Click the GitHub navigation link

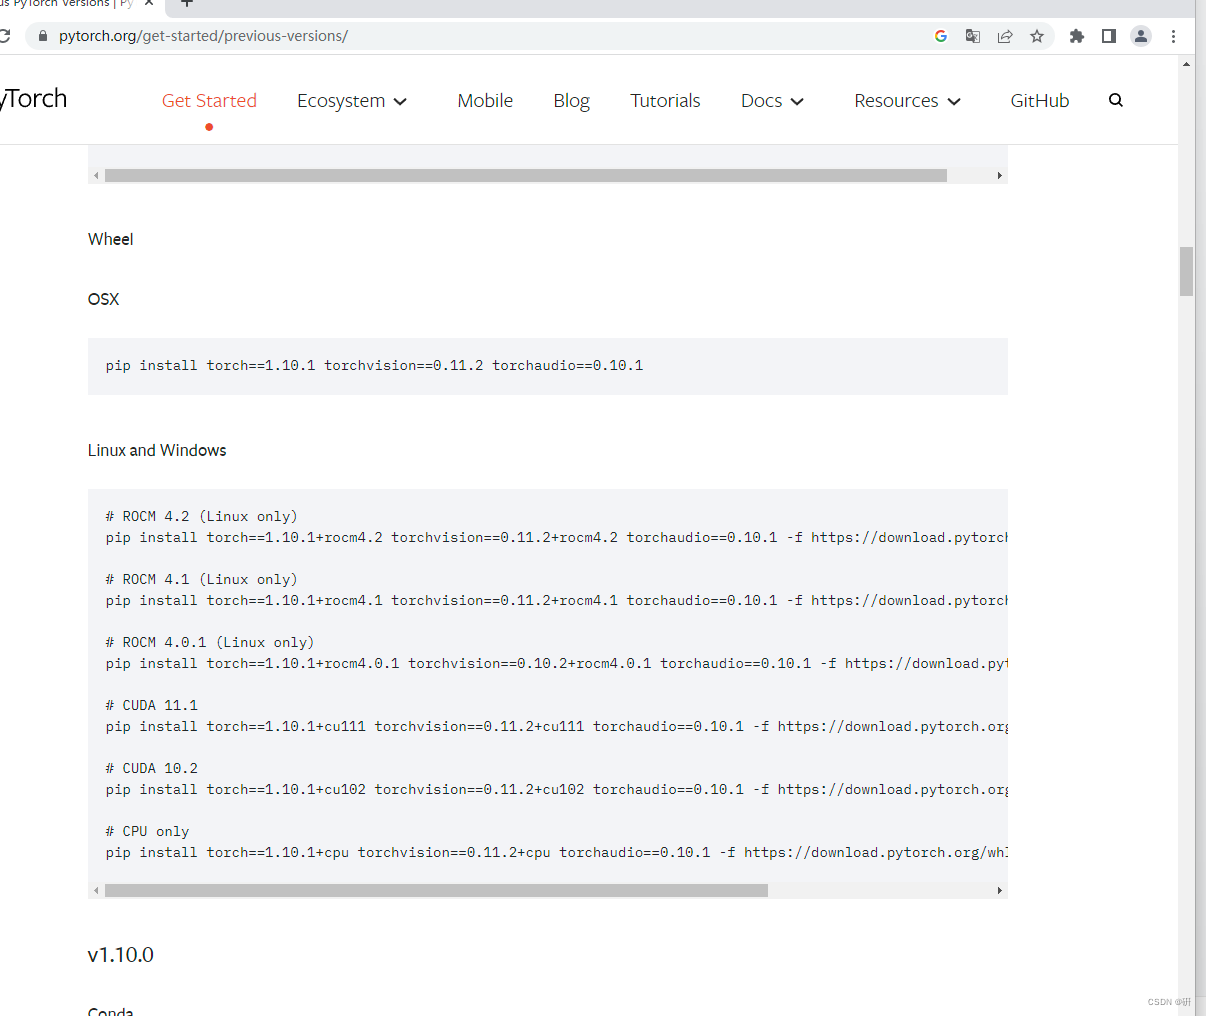pos(1040,100)
